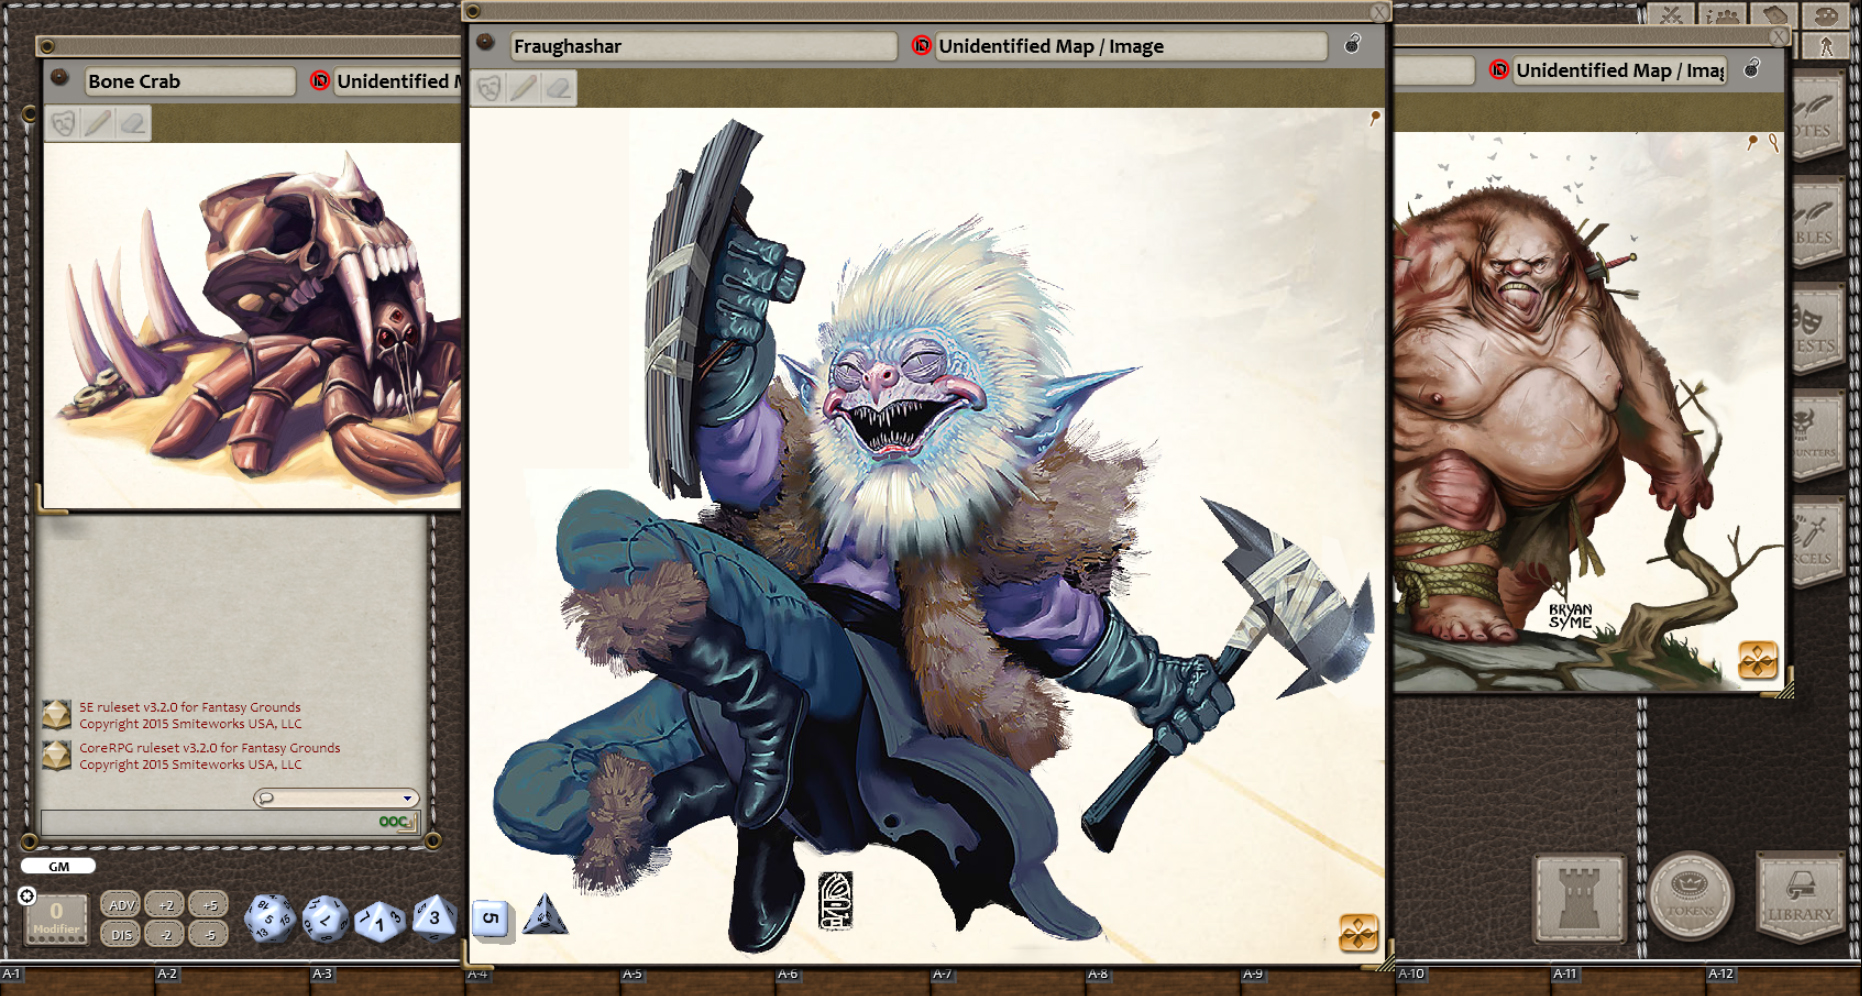Click the mask tool in Bone Crab window
The image size is (1862, 996).
63,123
